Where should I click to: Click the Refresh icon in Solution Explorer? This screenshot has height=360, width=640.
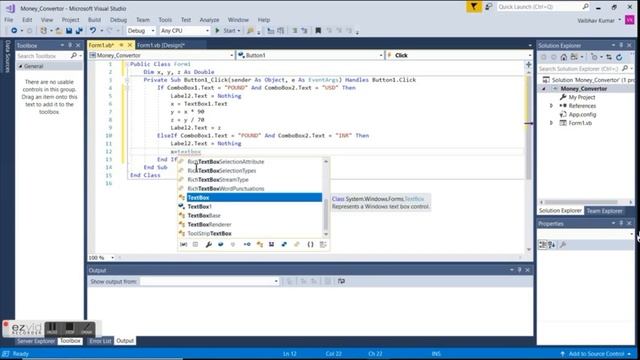click(x=619, y=58)
